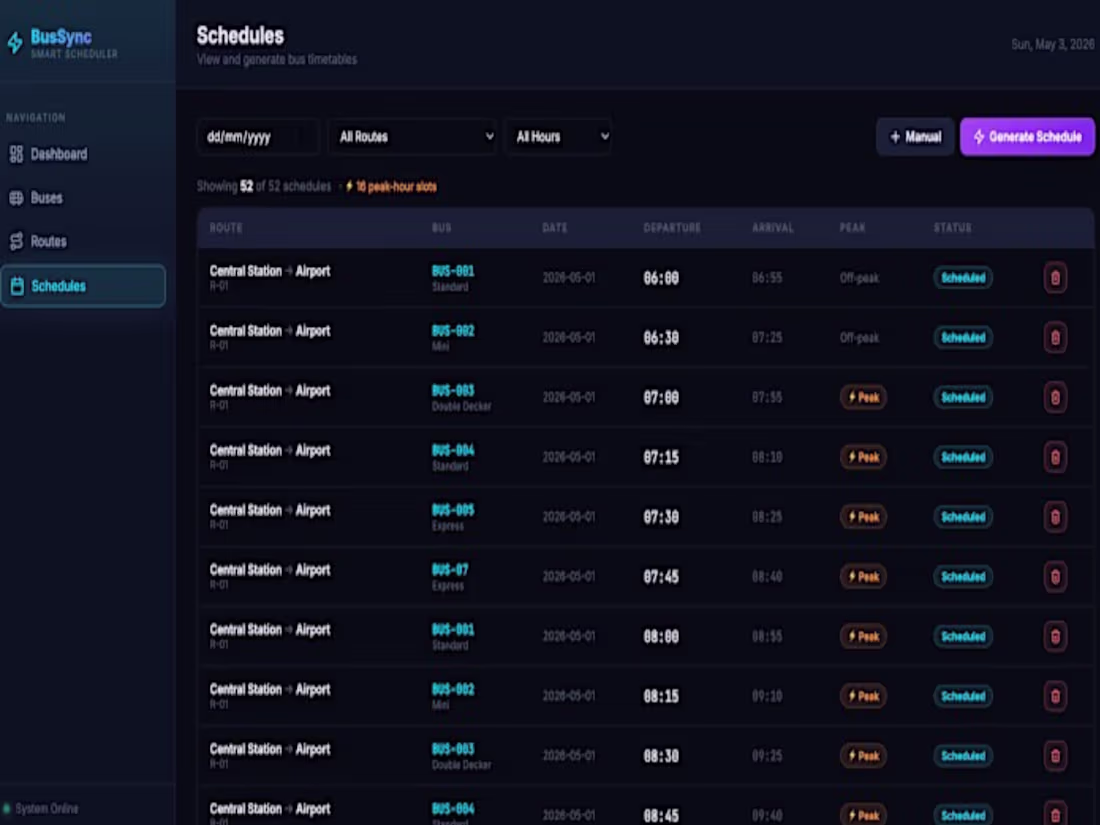Click BUS-005 Express in the 07:30 row
The height and width of the screenshot is (825, 1100).
coord(453,517)
